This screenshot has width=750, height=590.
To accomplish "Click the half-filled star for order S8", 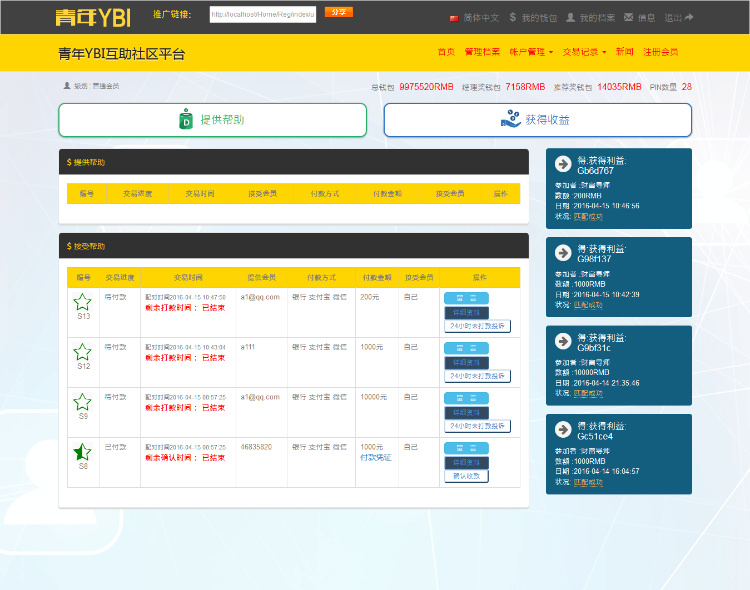I will tap(83, 452).
